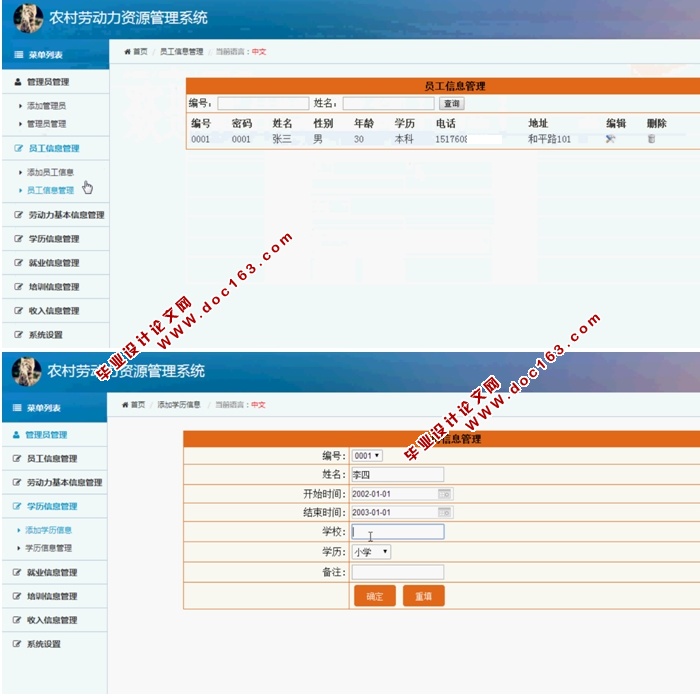Image resolution: width=700 pixels, height=699 pixels.
Task: Open calendar picker icon for 开始时间
Action: coord(445,494)
